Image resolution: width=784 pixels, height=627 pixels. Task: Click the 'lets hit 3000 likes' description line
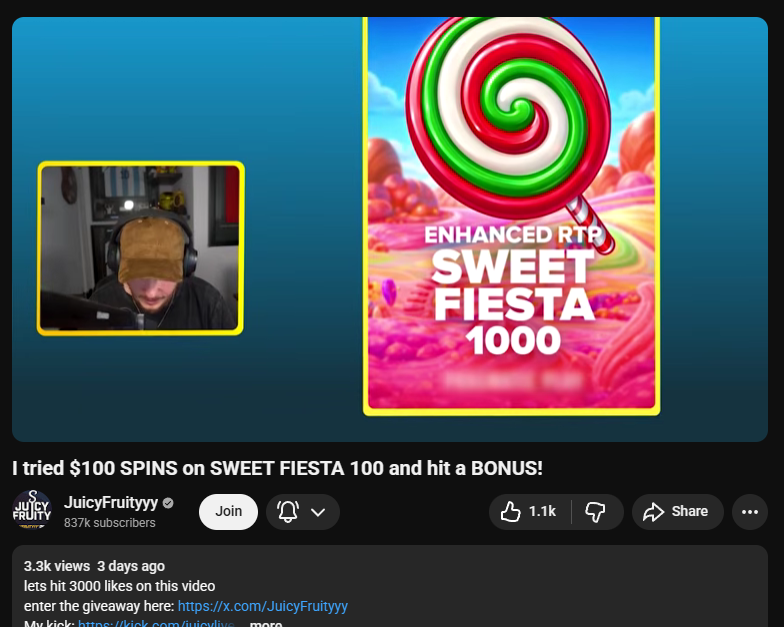coord(120,586)
